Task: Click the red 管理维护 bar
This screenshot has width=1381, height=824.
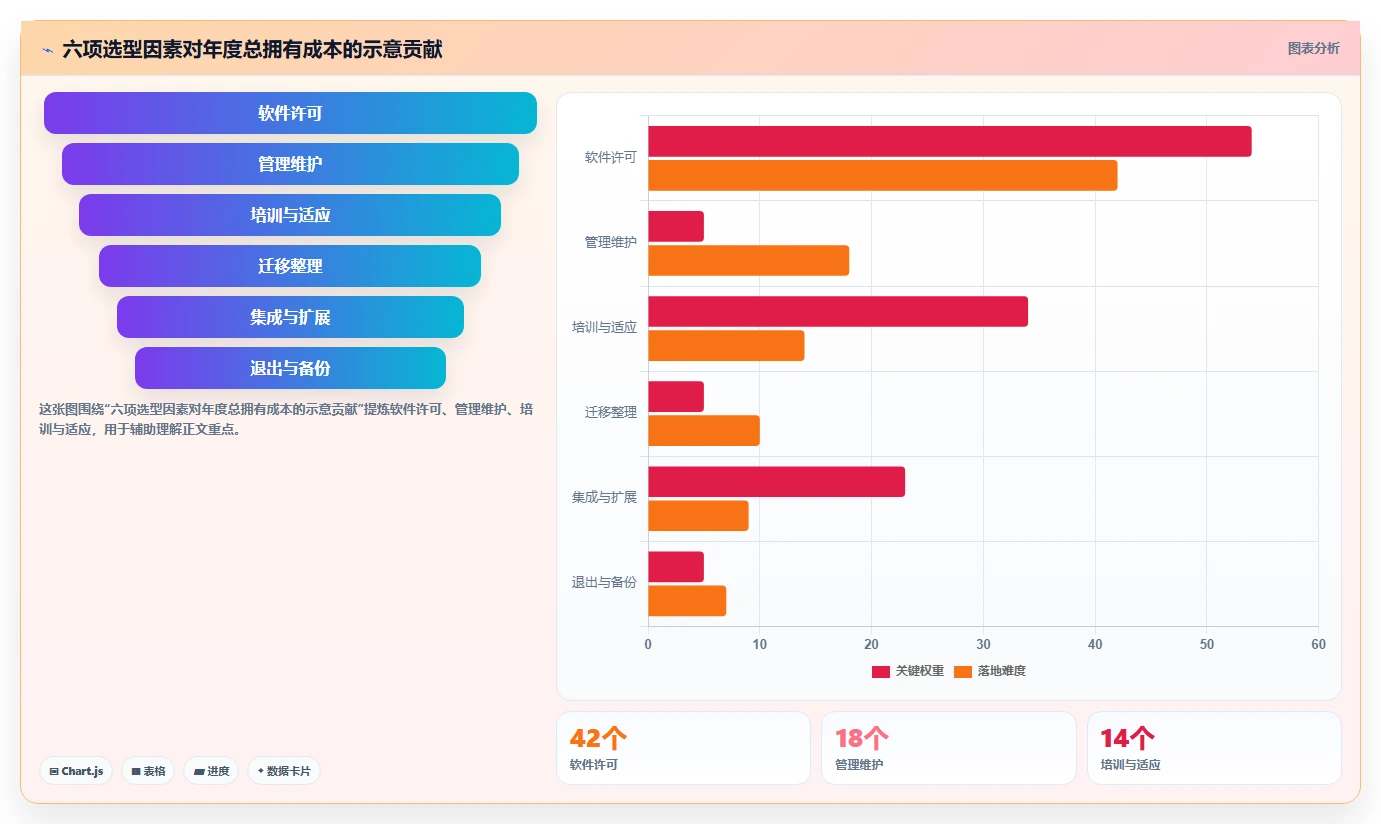Action: tap(676, 226)
